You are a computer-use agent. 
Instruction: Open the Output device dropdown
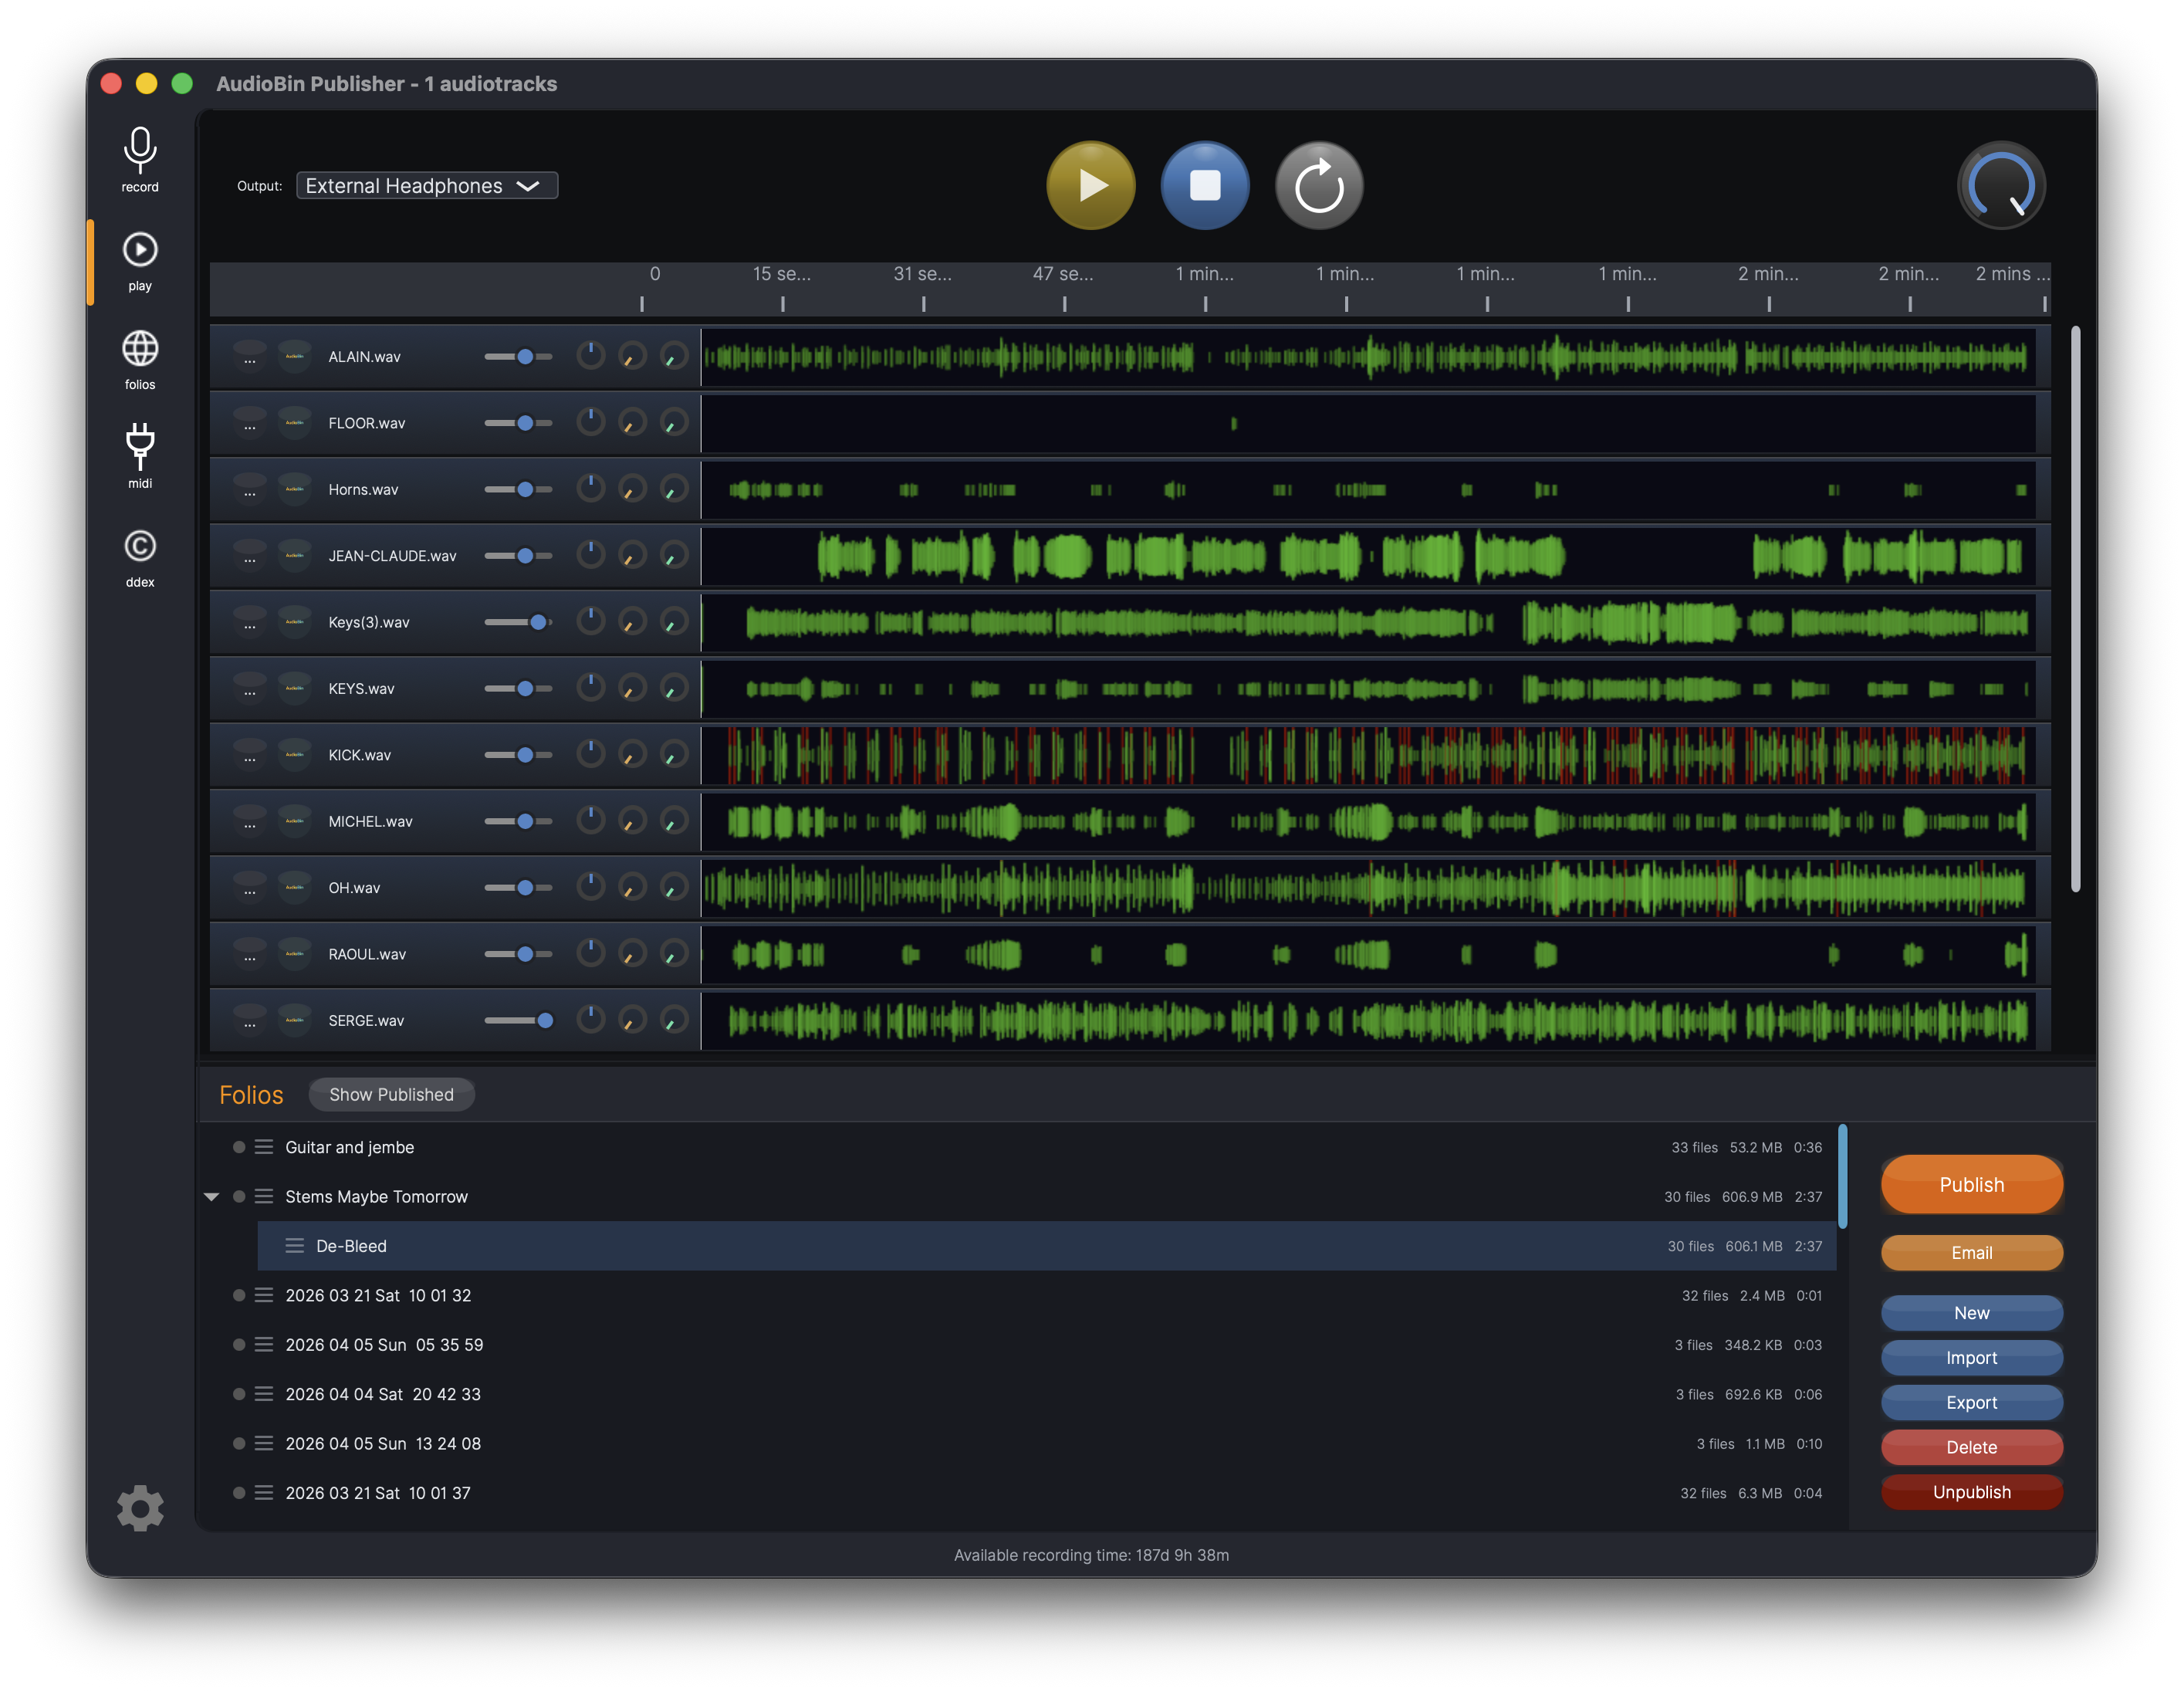[x=427, y=186]
